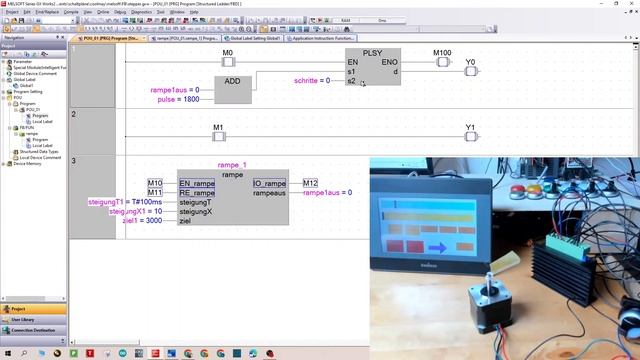Collapse the FB/FUN tree node
The width and height of the screenshot is (640, 360).
pos(10,128)
